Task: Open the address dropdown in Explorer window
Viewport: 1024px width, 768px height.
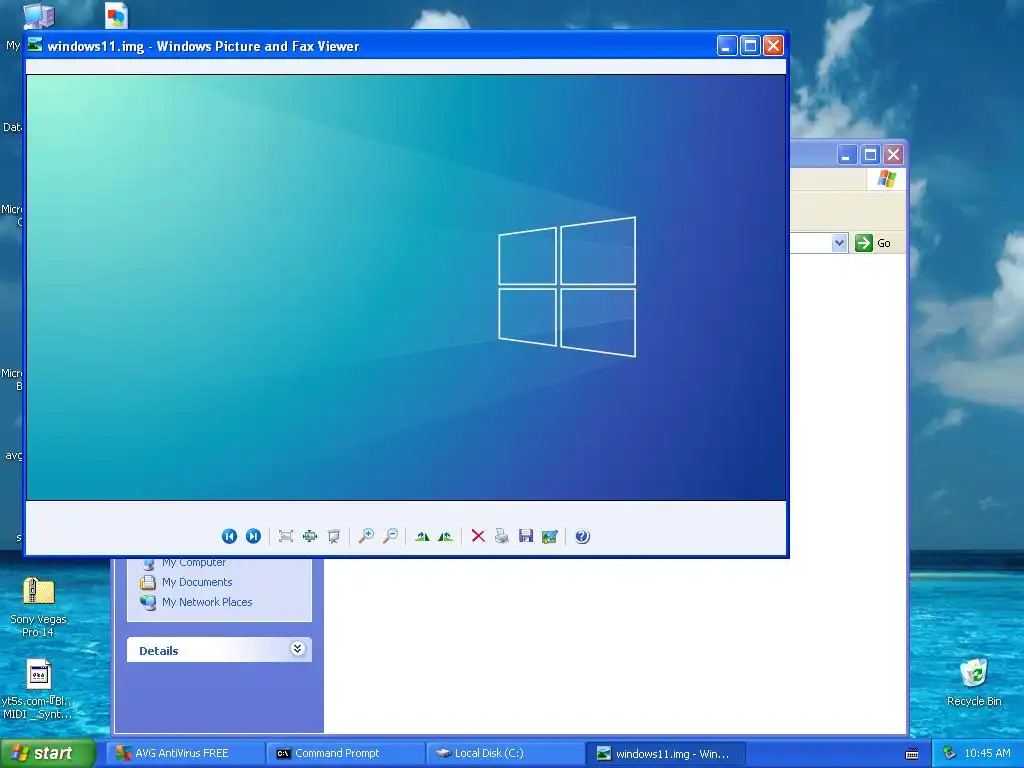Action: 839,243
